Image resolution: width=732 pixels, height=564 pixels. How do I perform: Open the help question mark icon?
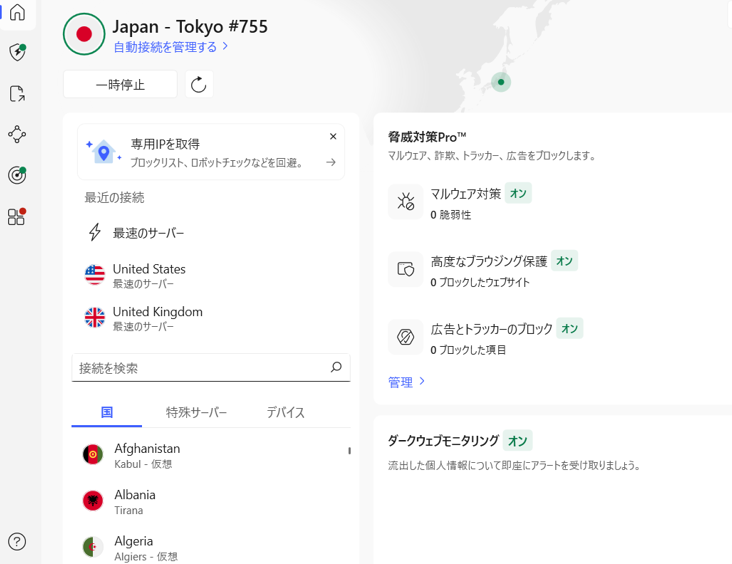click(x=17, y=542)
